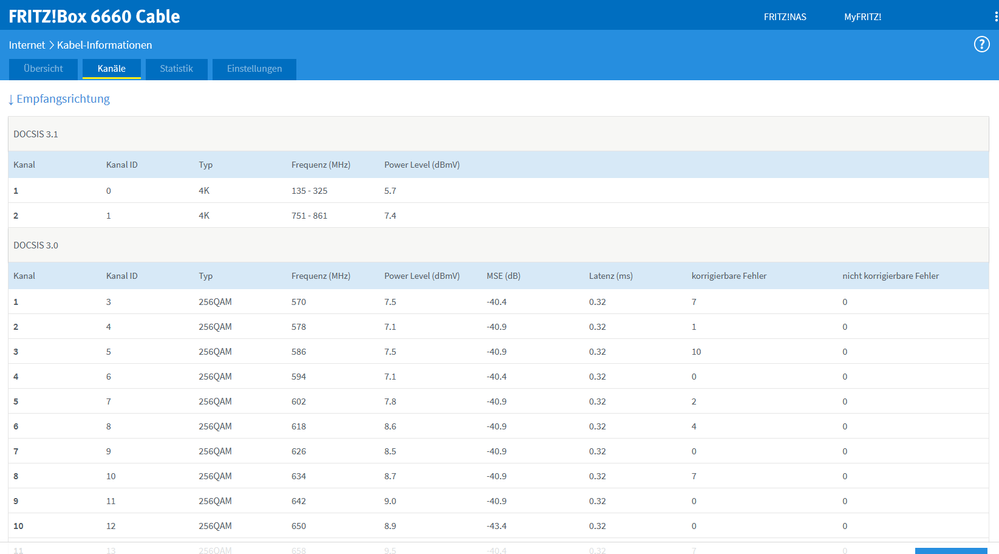Select the Kanäle tab
Image resolution: width=999 pixels, height=554 pixels.
click(111, 69)
